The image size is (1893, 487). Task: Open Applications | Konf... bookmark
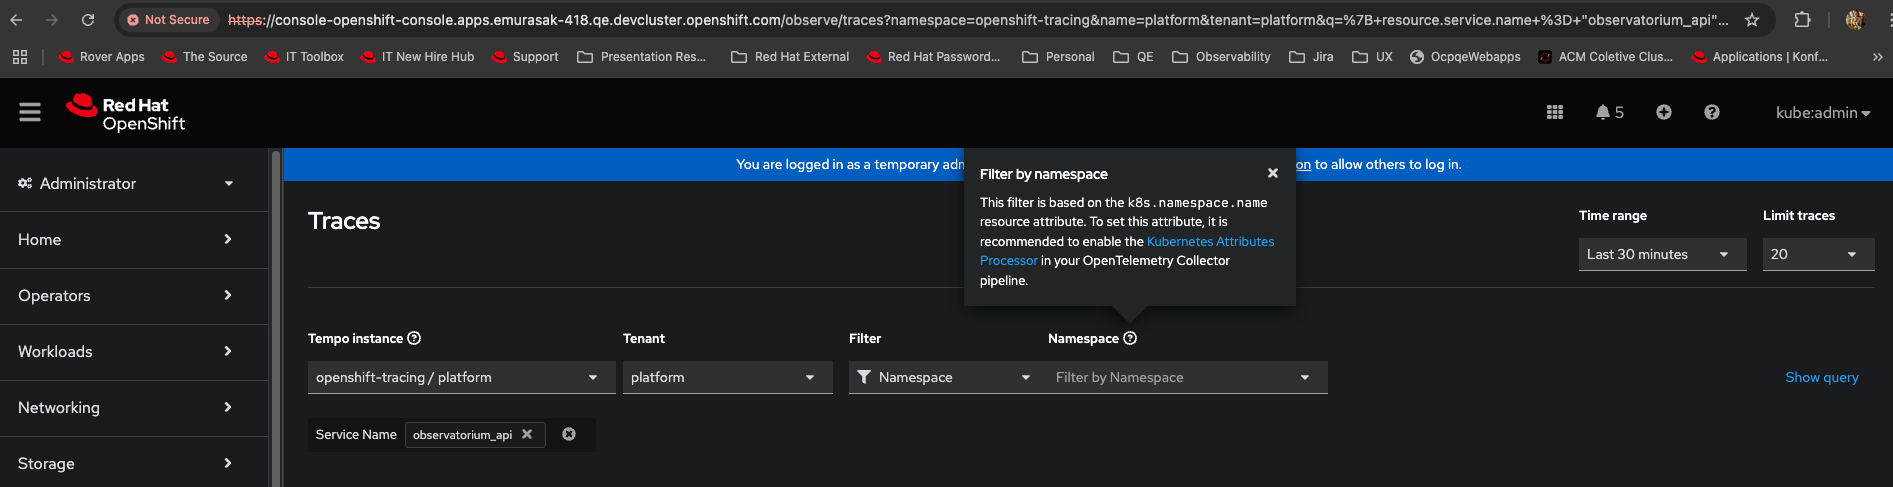[x=1759, y=57]
